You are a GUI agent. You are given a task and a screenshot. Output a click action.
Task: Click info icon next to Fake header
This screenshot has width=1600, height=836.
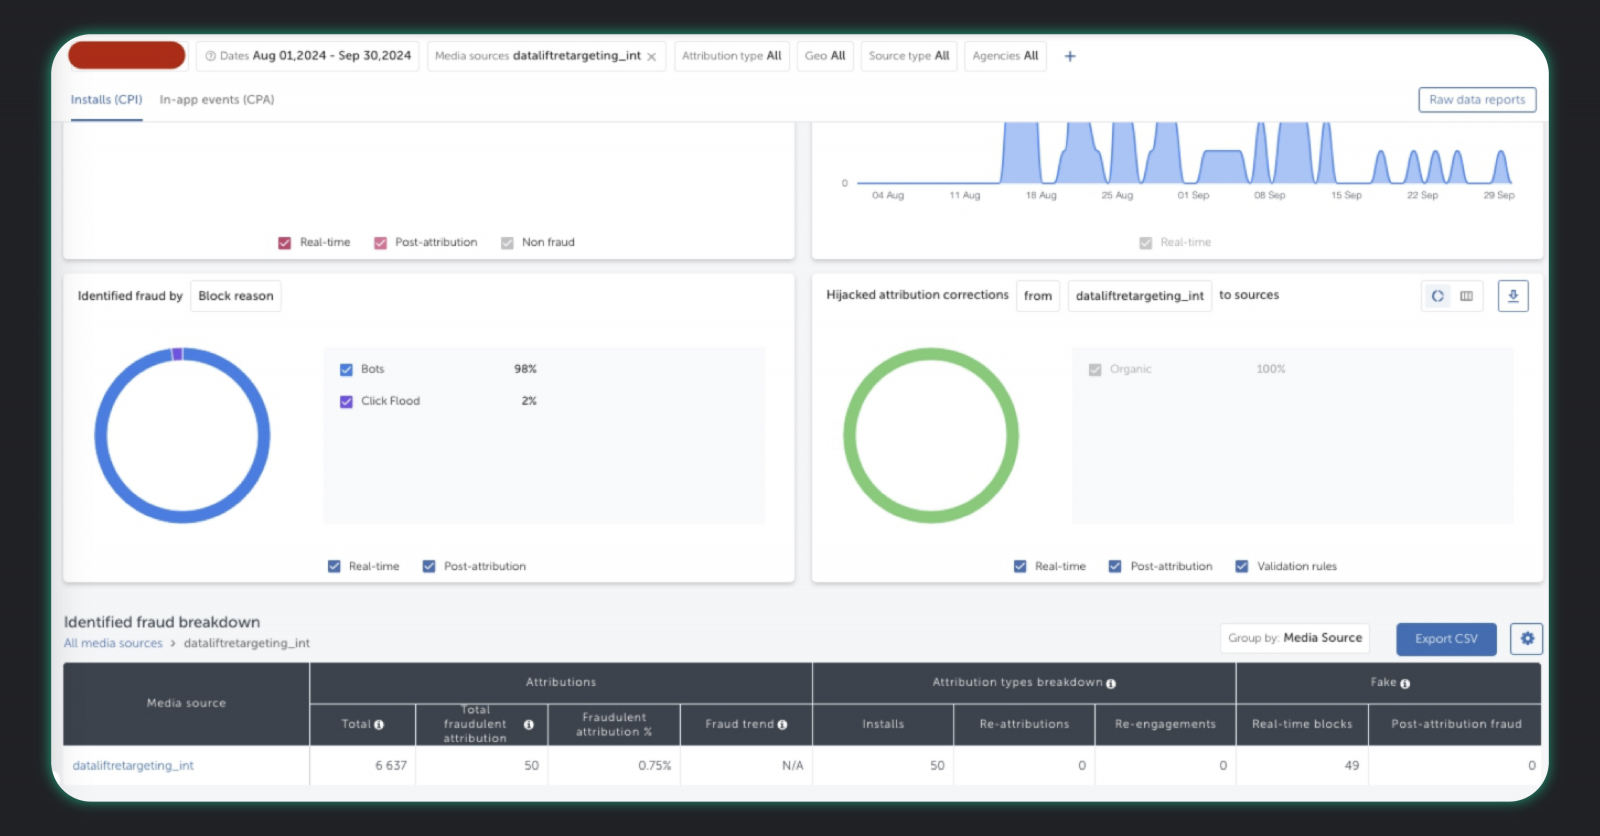pyautogui.click(x=1405, y=684)
